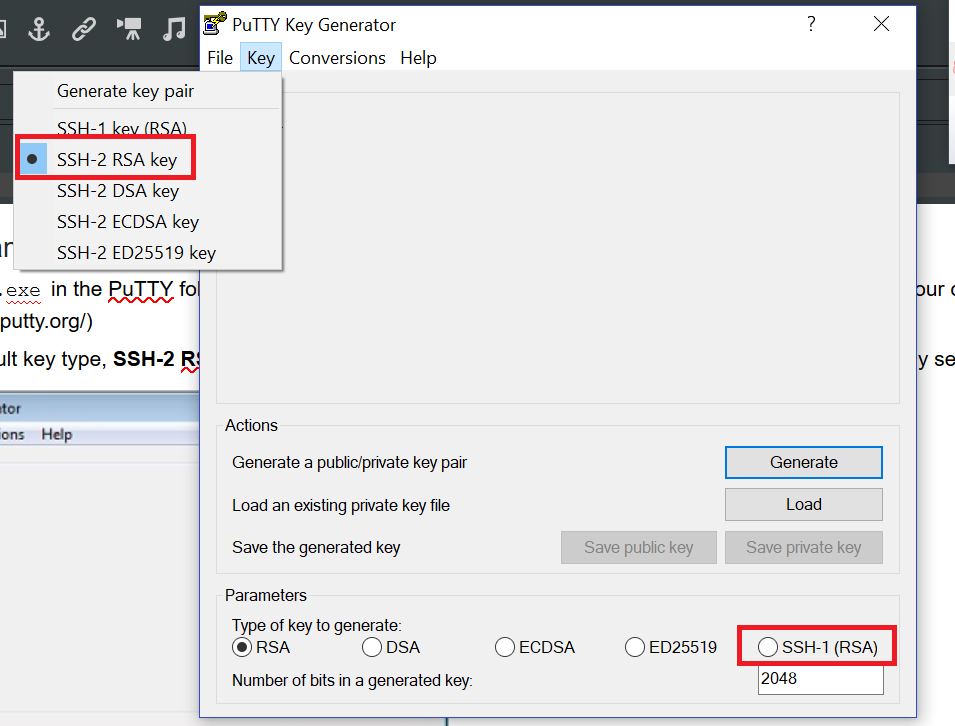Select the DSA key type radio button

point(371,647)
